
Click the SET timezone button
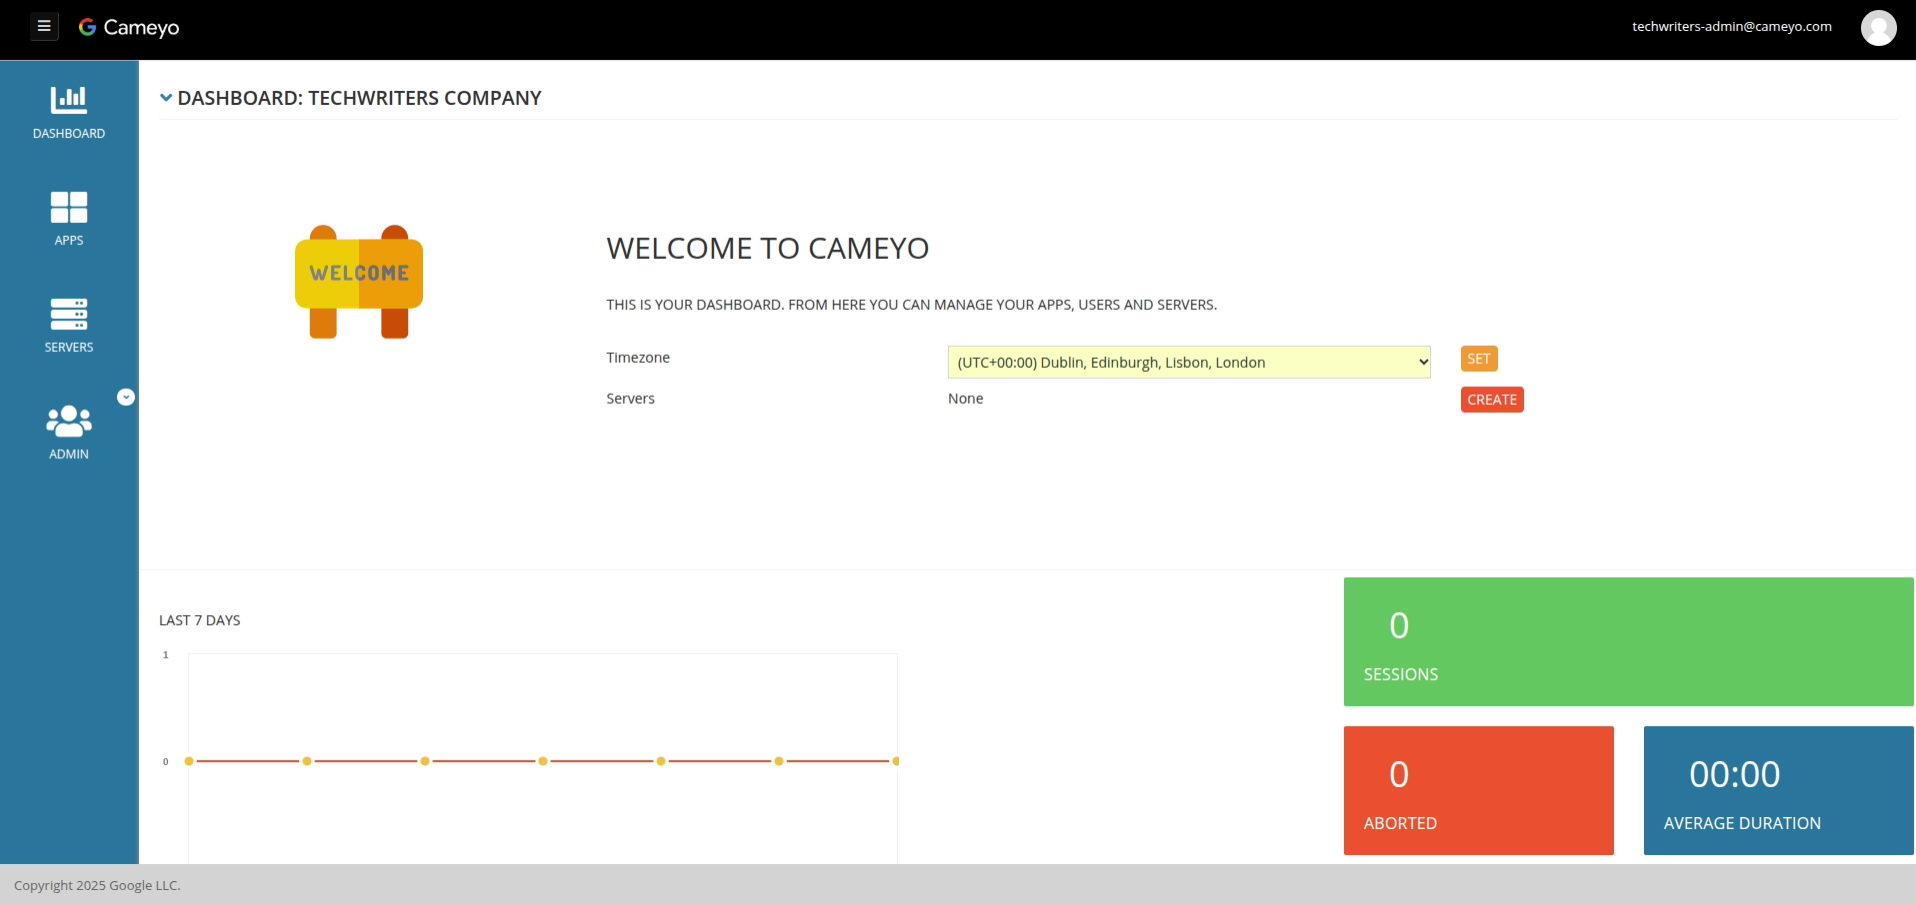click(x=1479, y=359)
